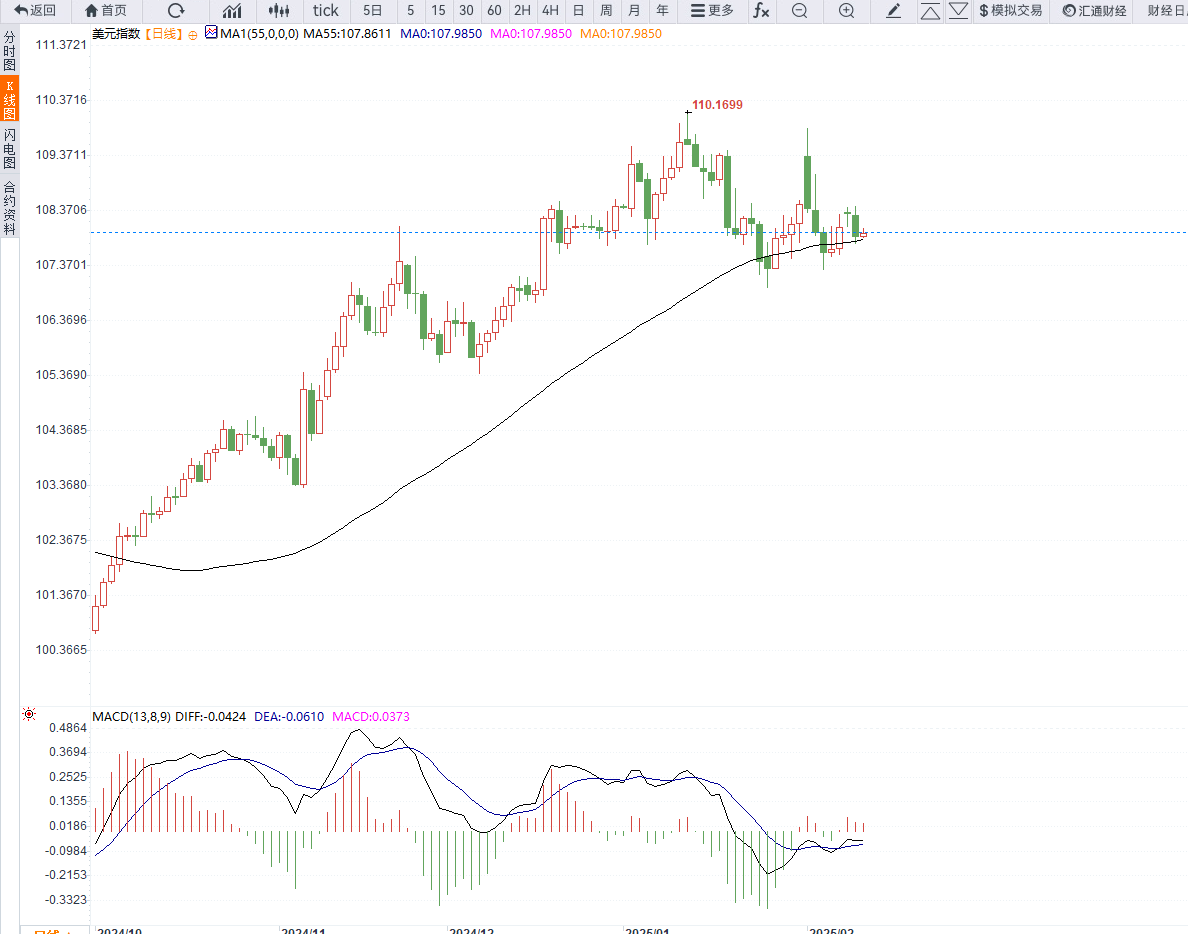
Task: Toggle the MA1 indicator icon in chart header
Action: [x=210, y=33]
